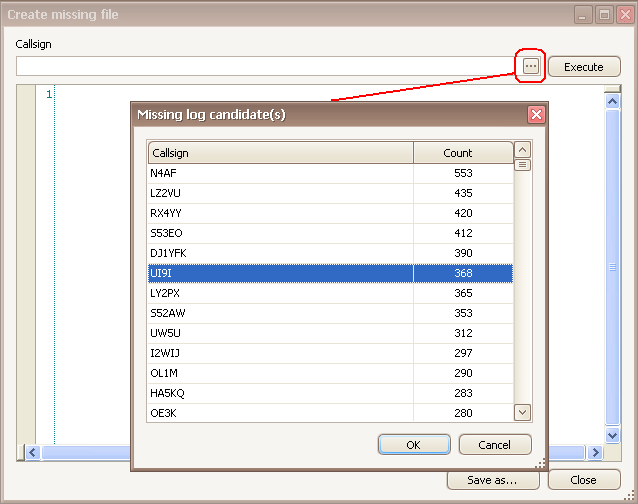
Task: Cancel the missing log candidate dialog
Action: coord(494,445)
